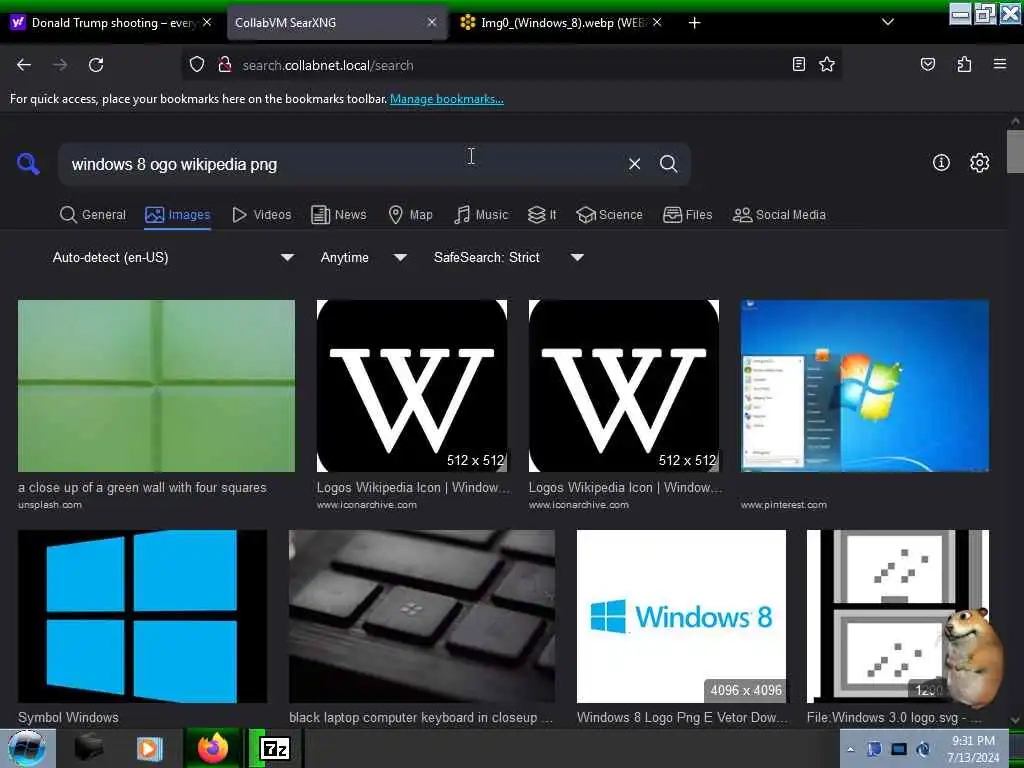
Task: Open the extensions puzzle icon
Action: pyautogui.click(x=964, y=64)
